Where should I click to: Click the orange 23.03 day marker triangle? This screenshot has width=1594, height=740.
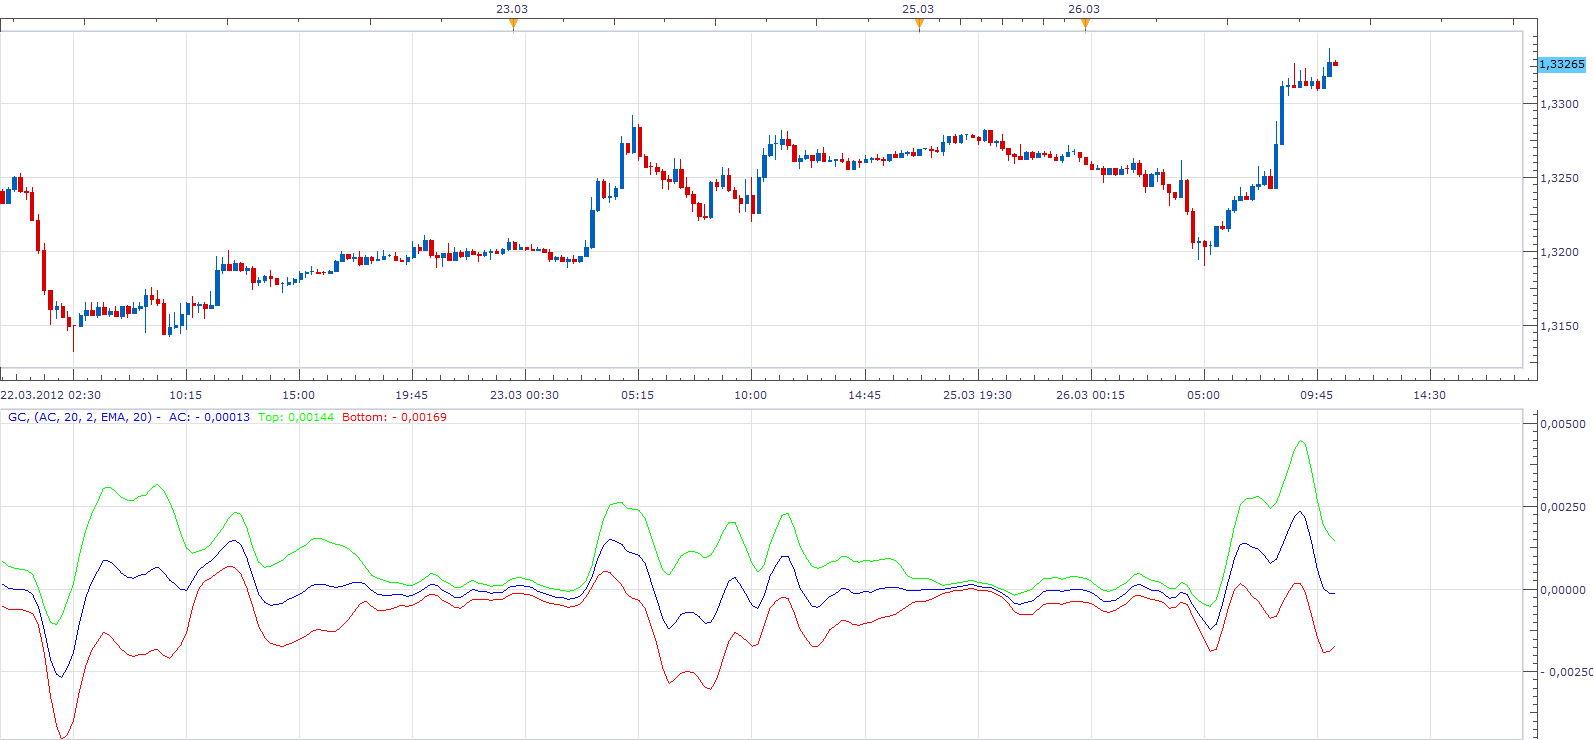513,25
